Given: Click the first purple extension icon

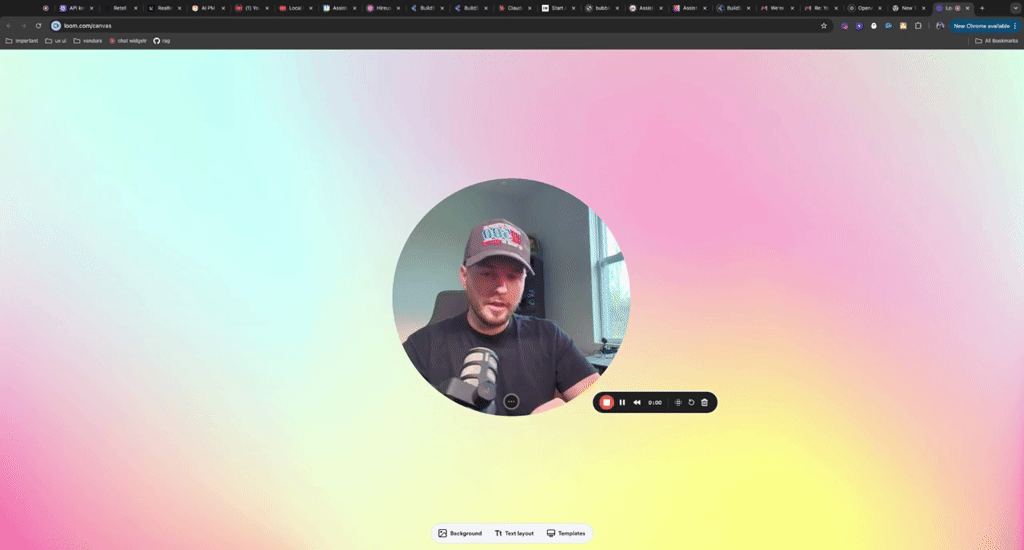Looking at the screenshot, I should tap(844, 25).
